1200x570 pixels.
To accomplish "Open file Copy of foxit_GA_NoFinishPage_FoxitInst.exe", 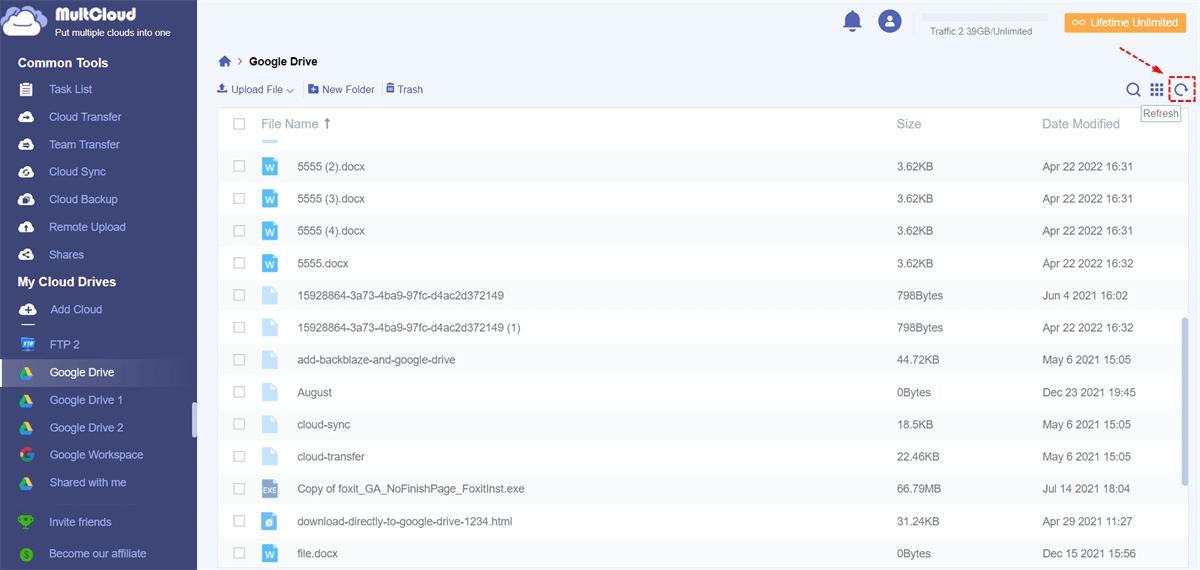I will point(411,489).
